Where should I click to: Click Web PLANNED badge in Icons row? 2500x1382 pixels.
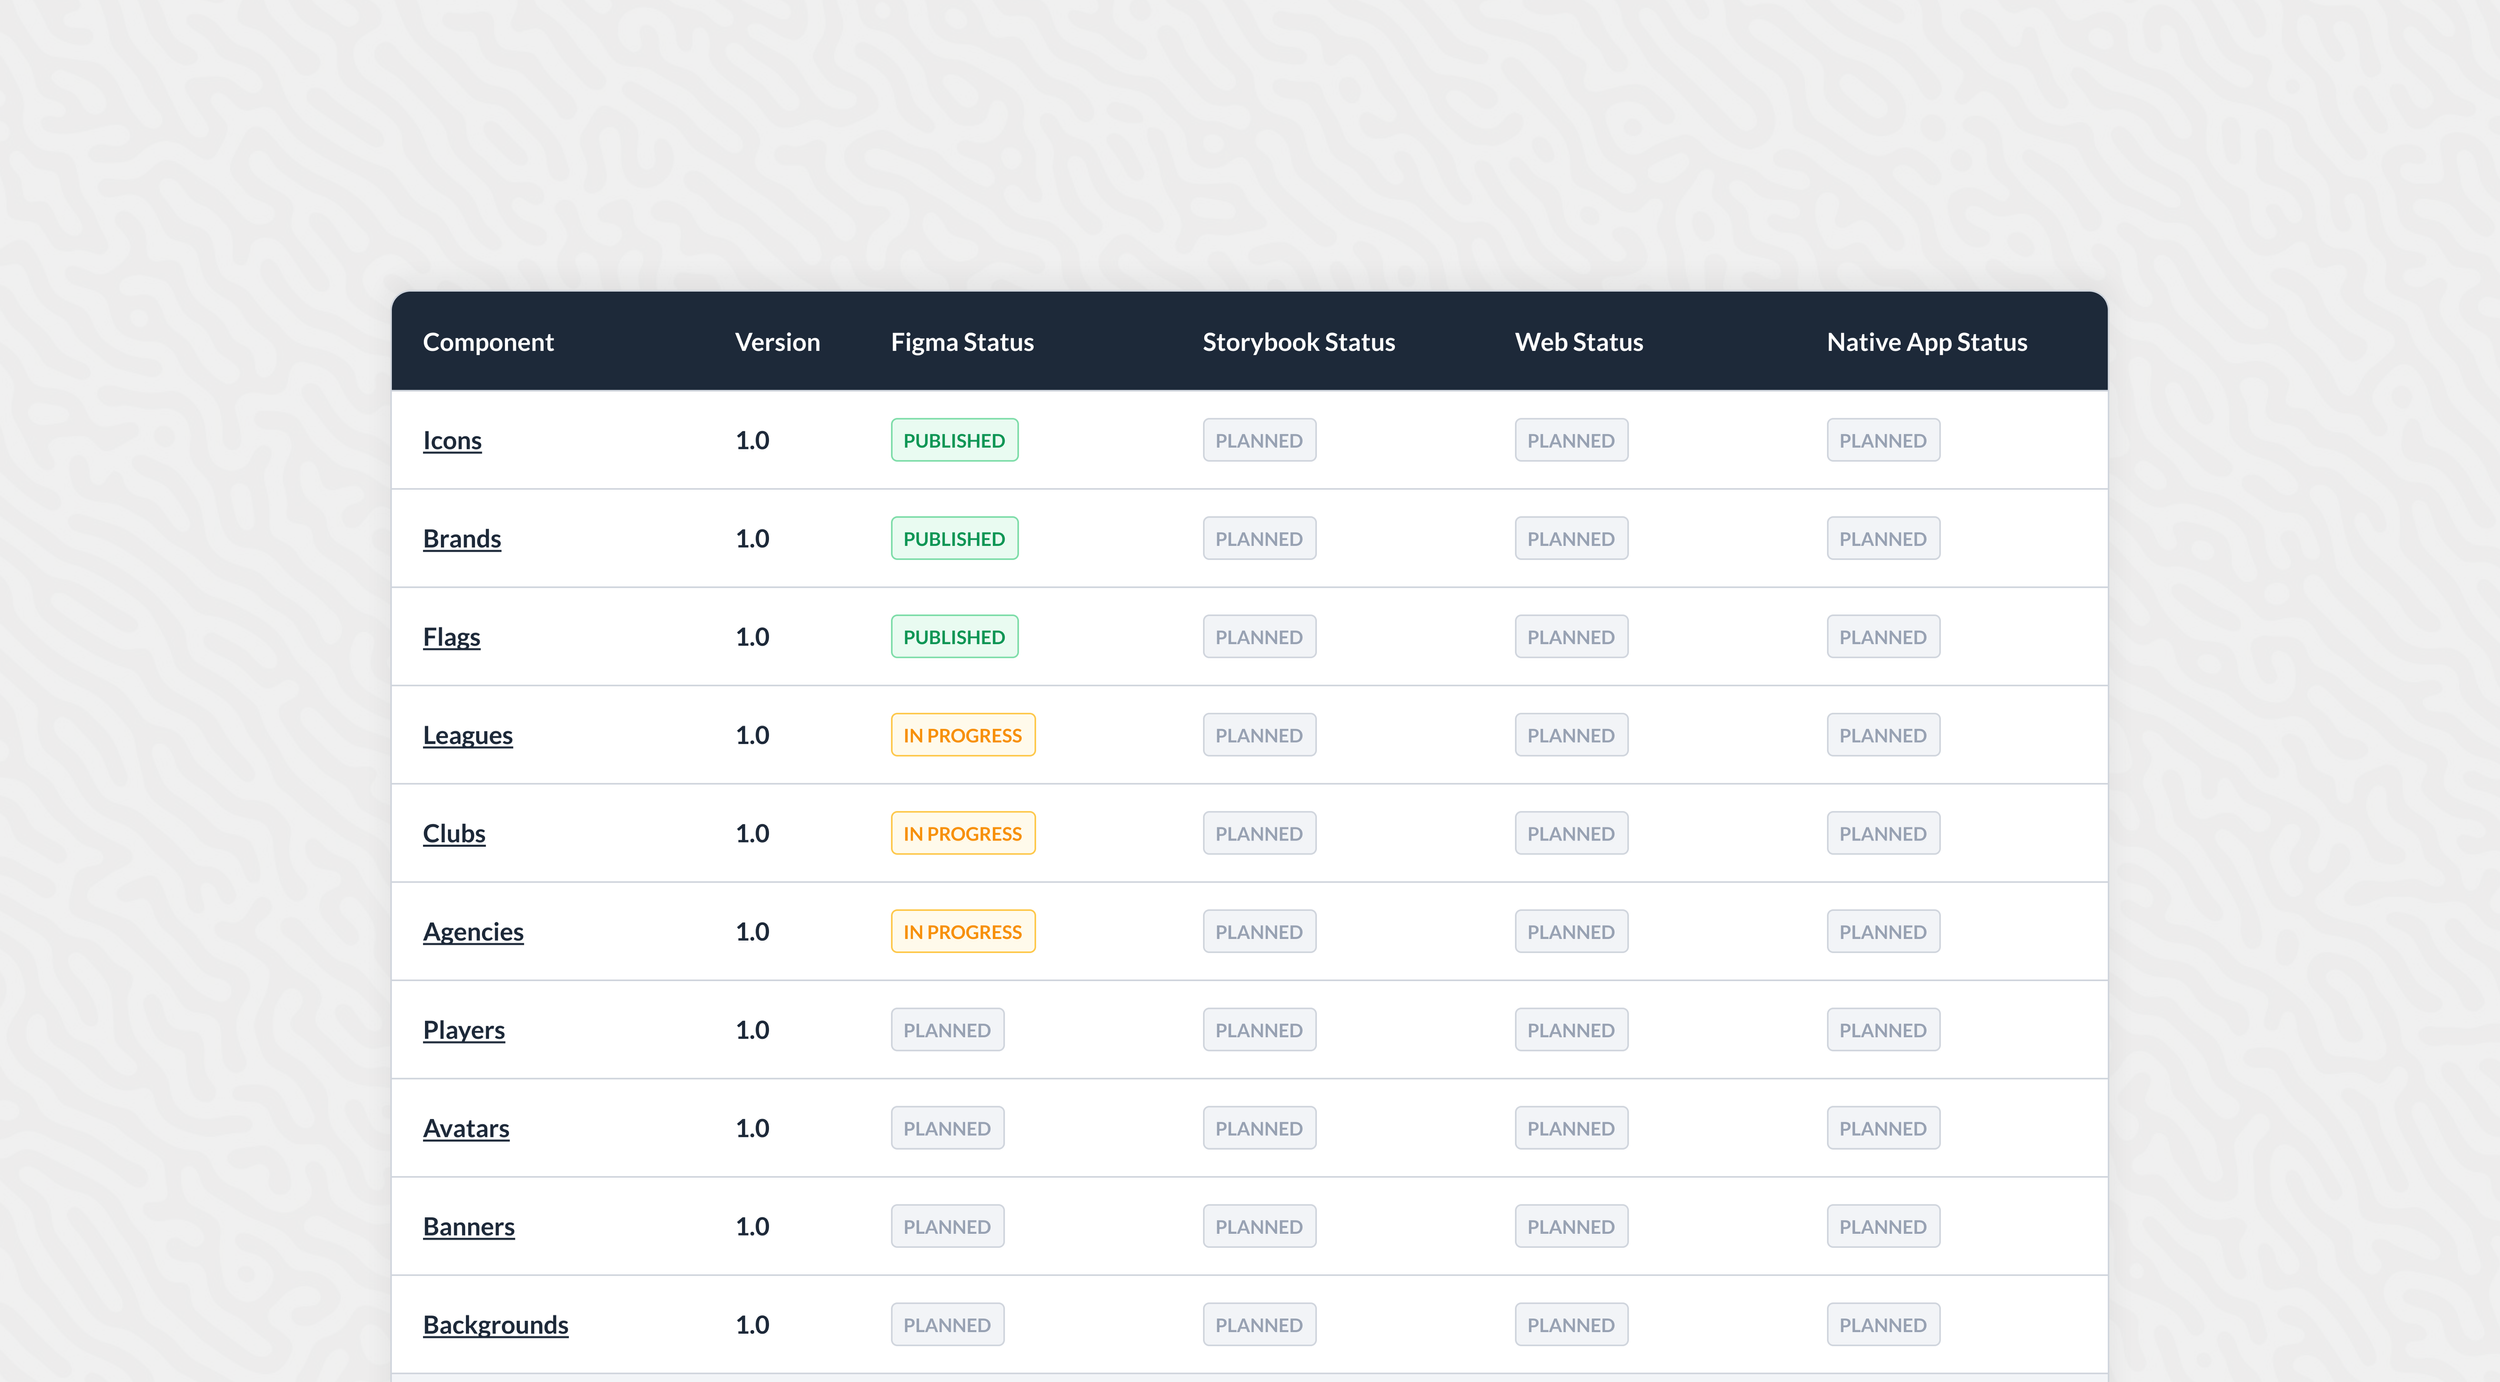(x=1572, y=440)
